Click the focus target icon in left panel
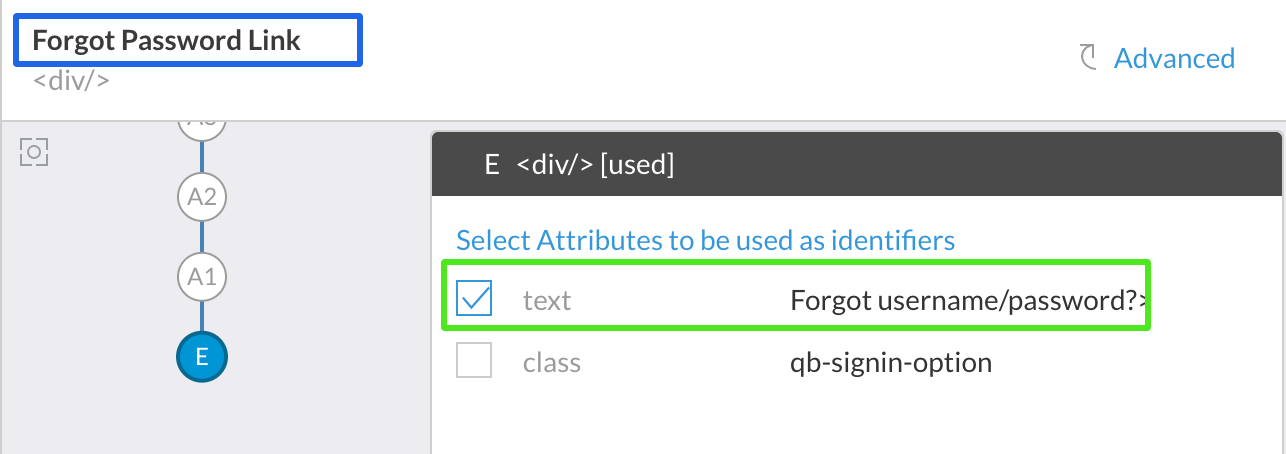 pyautogui.click(x=34, y=152)
